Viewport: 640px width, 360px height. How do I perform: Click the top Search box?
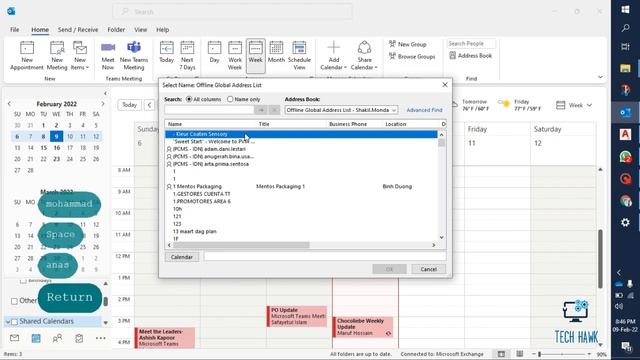pos(233,11)
